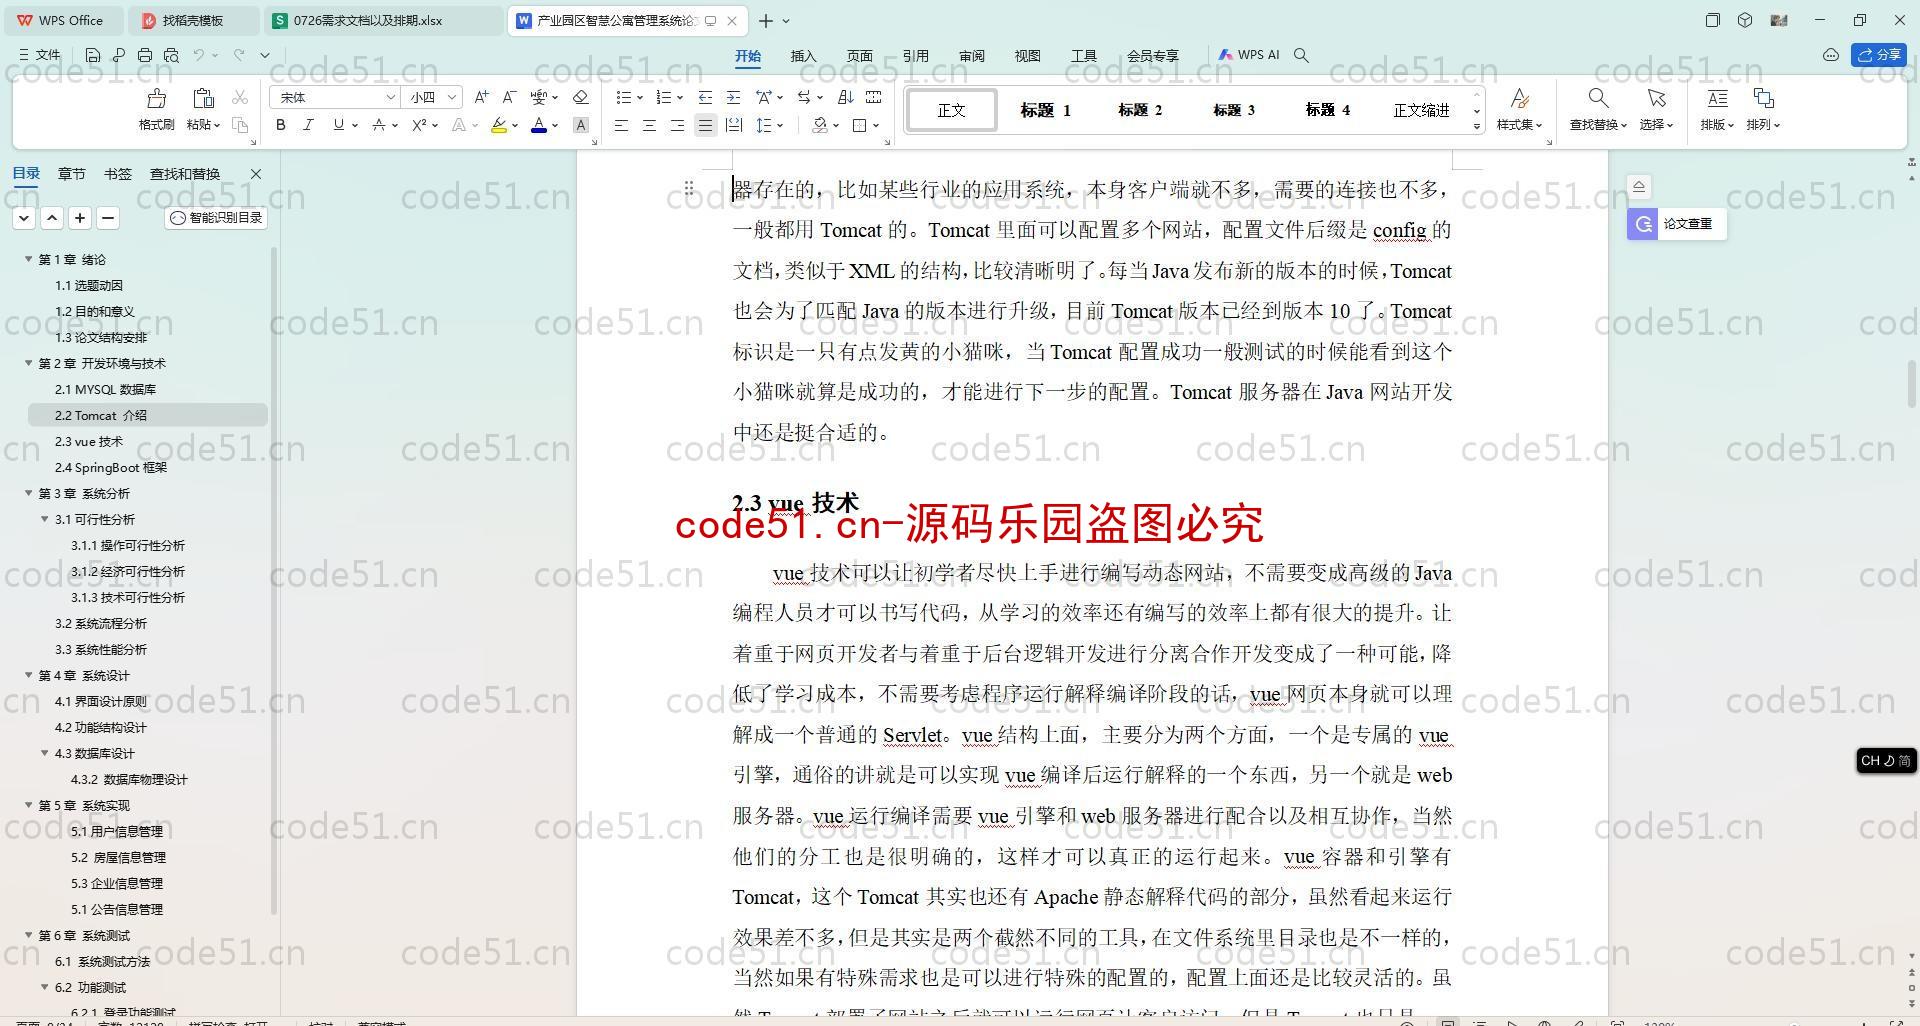Run the paper check (论文查重) tool
The width and height of the screenshot is (1920, 1026).
(1676, 224)
